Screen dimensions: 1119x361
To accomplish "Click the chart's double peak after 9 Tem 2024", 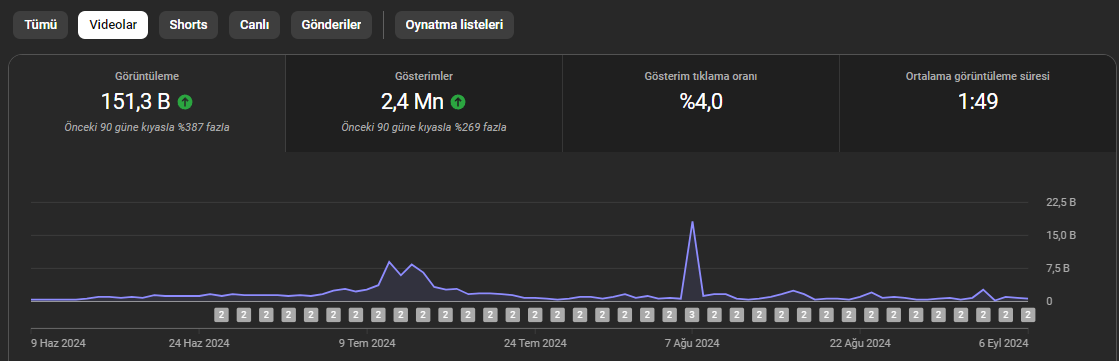I will 400,268.
